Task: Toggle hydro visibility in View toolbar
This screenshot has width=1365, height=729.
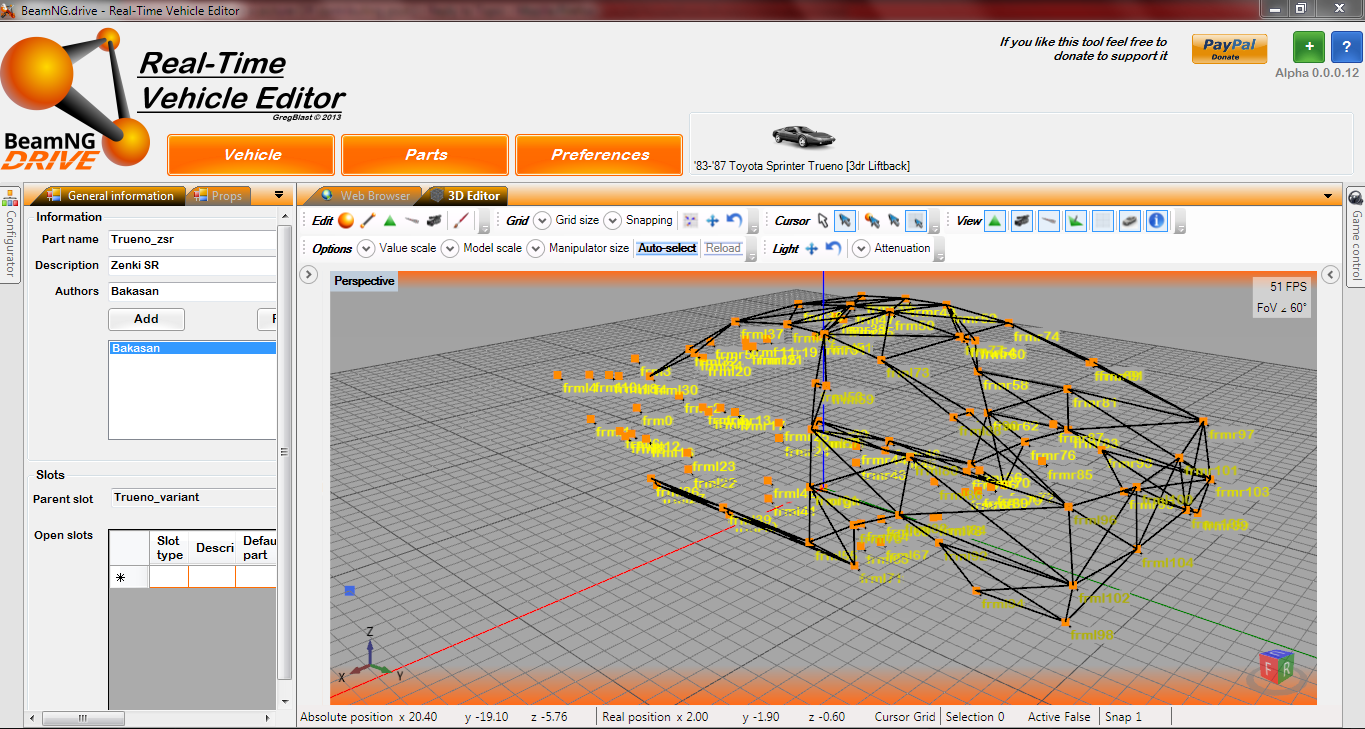Action: (x=1049, y=221)
